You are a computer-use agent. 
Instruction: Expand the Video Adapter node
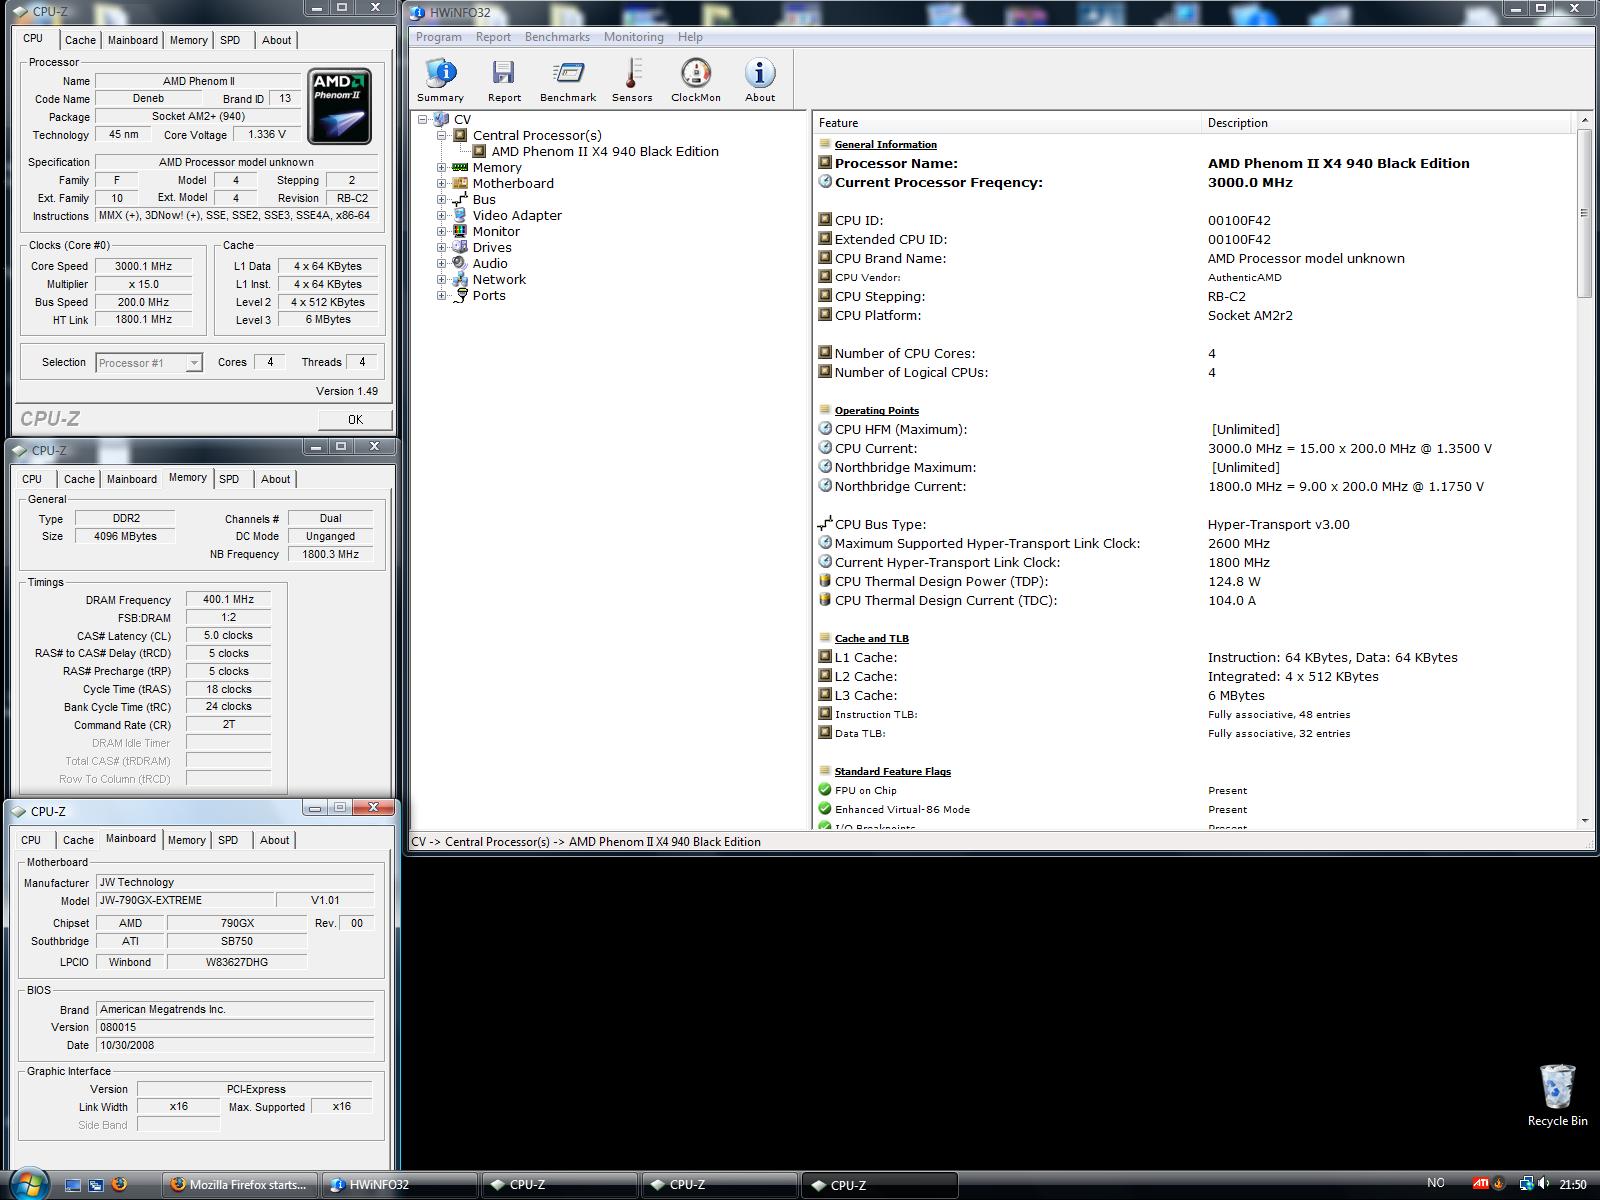click(442, 215)
